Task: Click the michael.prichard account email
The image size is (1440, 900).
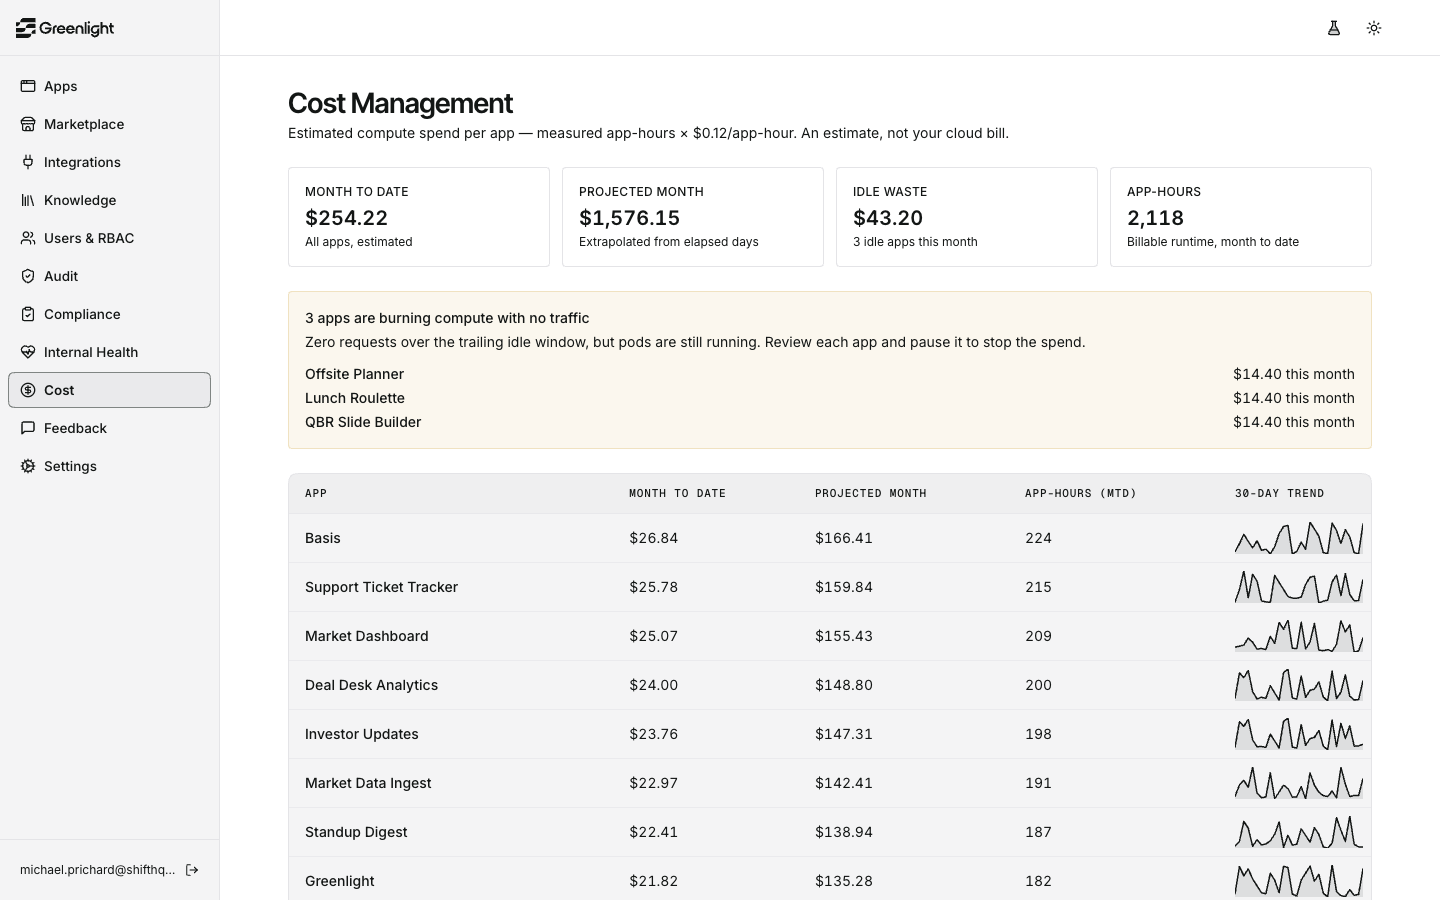Action: (x=97, y=870)
